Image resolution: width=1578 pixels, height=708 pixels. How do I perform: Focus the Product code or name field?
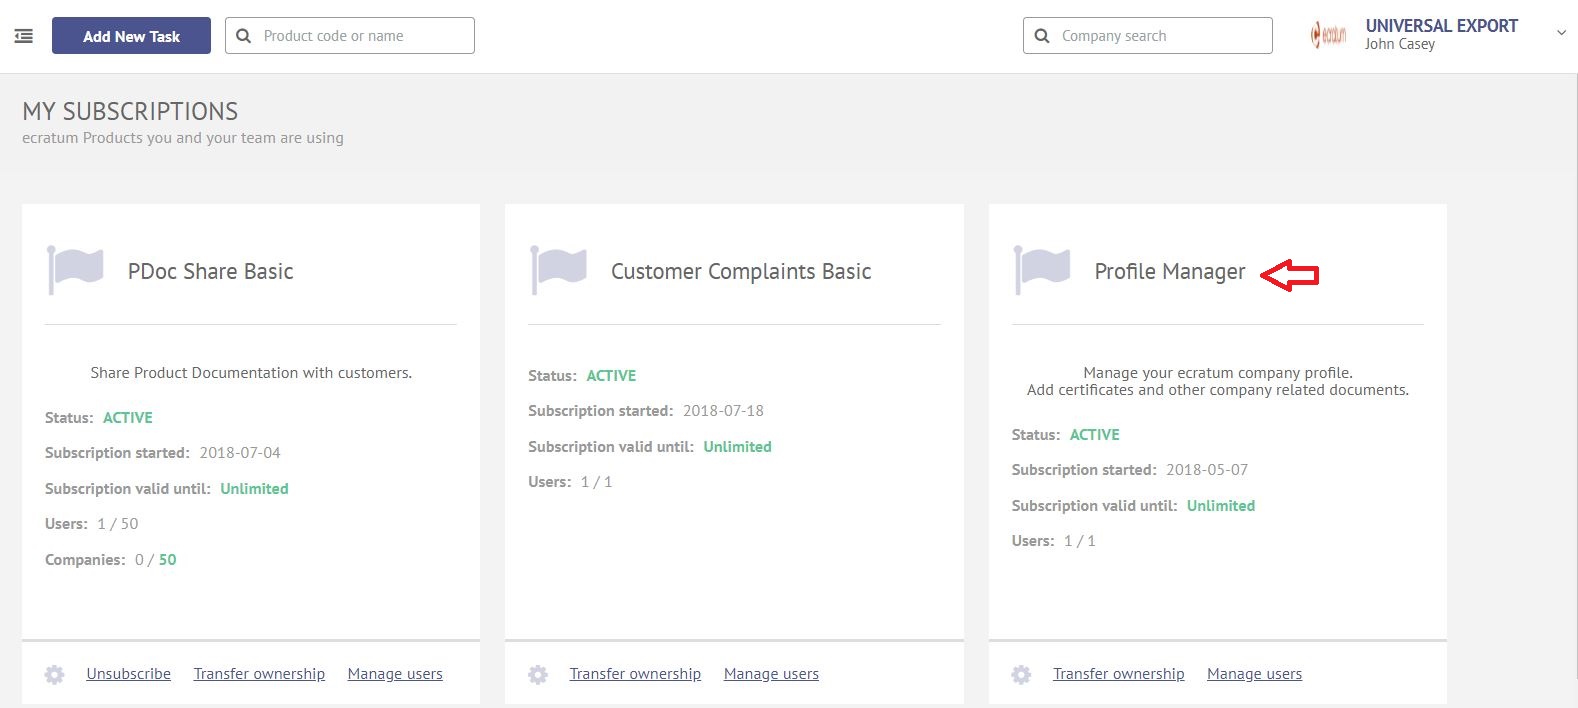click(x=350, y=36)
